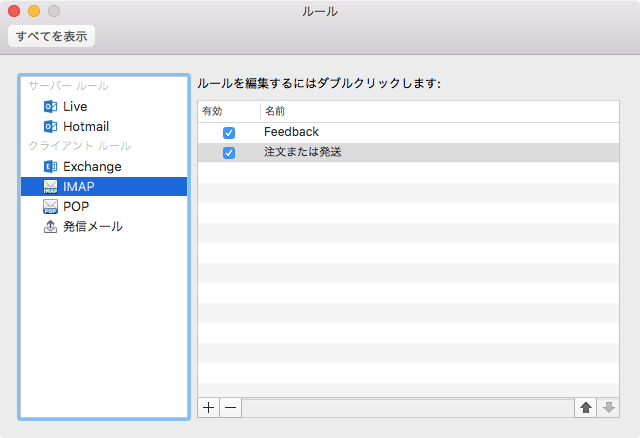Minimize the ルール window

click(x=34, y=11)
